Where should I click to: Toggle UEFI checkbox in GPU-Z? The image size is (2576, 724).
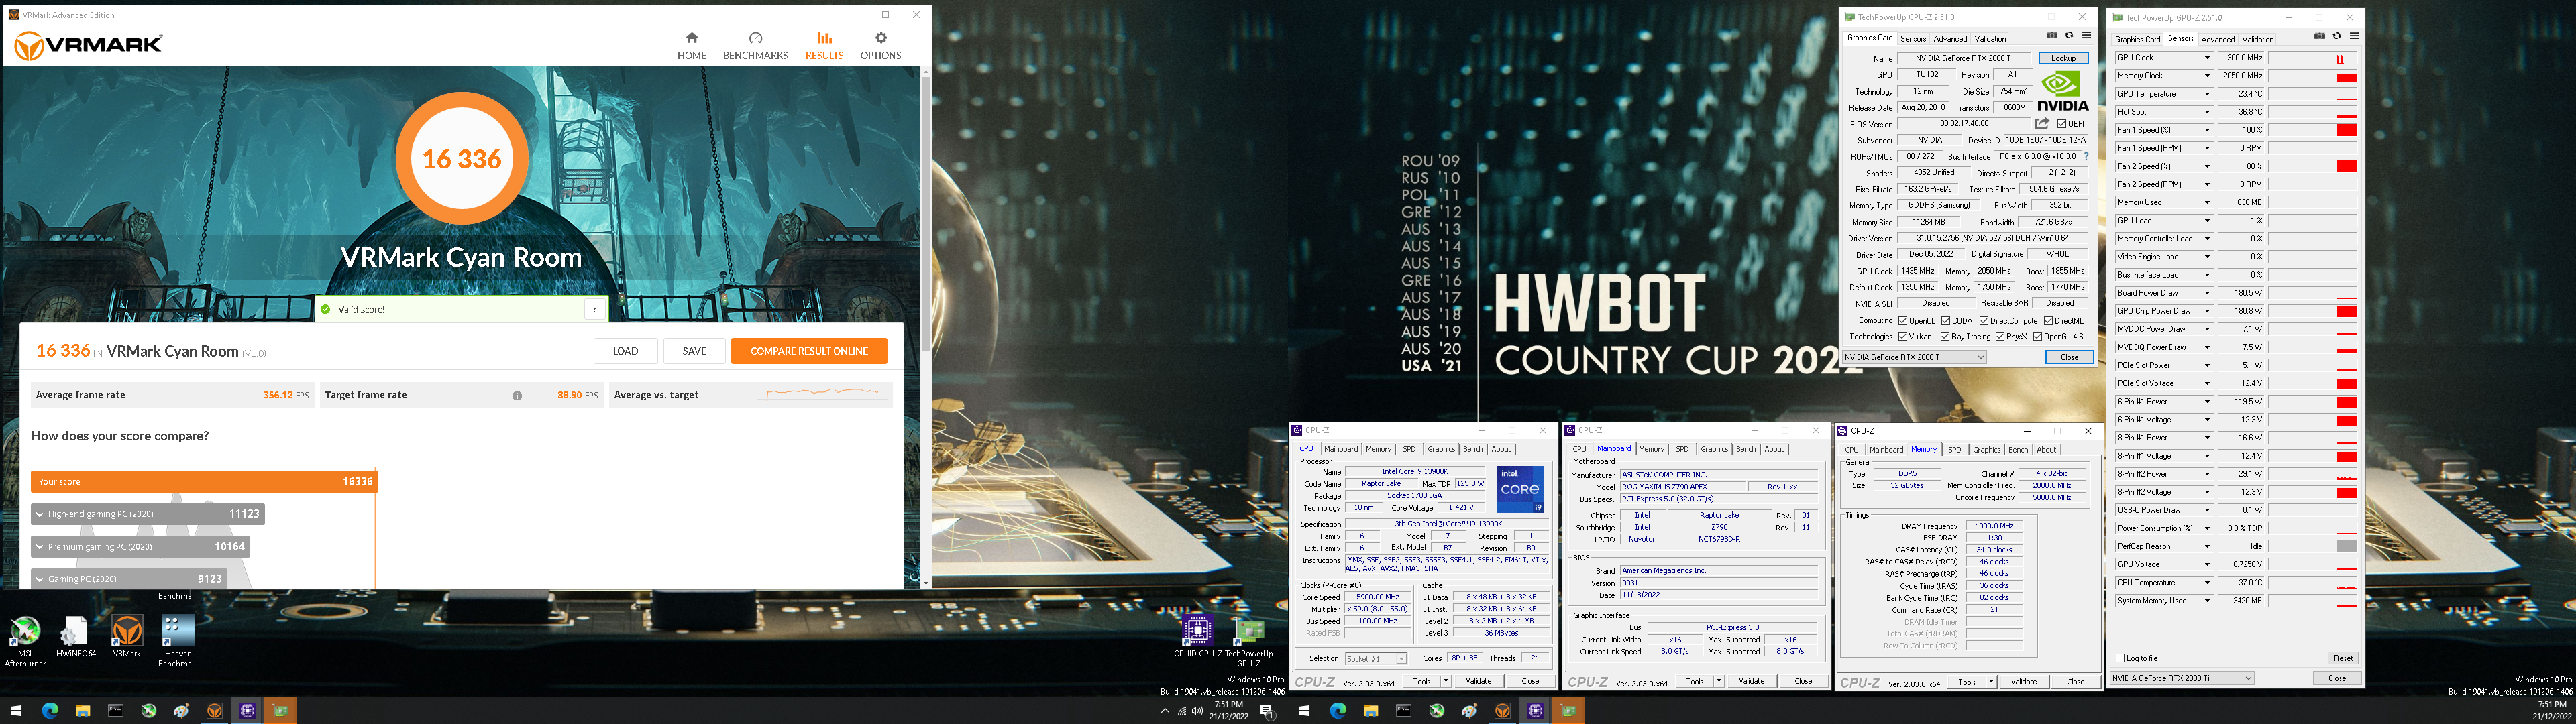click(x=2062, y=124)
